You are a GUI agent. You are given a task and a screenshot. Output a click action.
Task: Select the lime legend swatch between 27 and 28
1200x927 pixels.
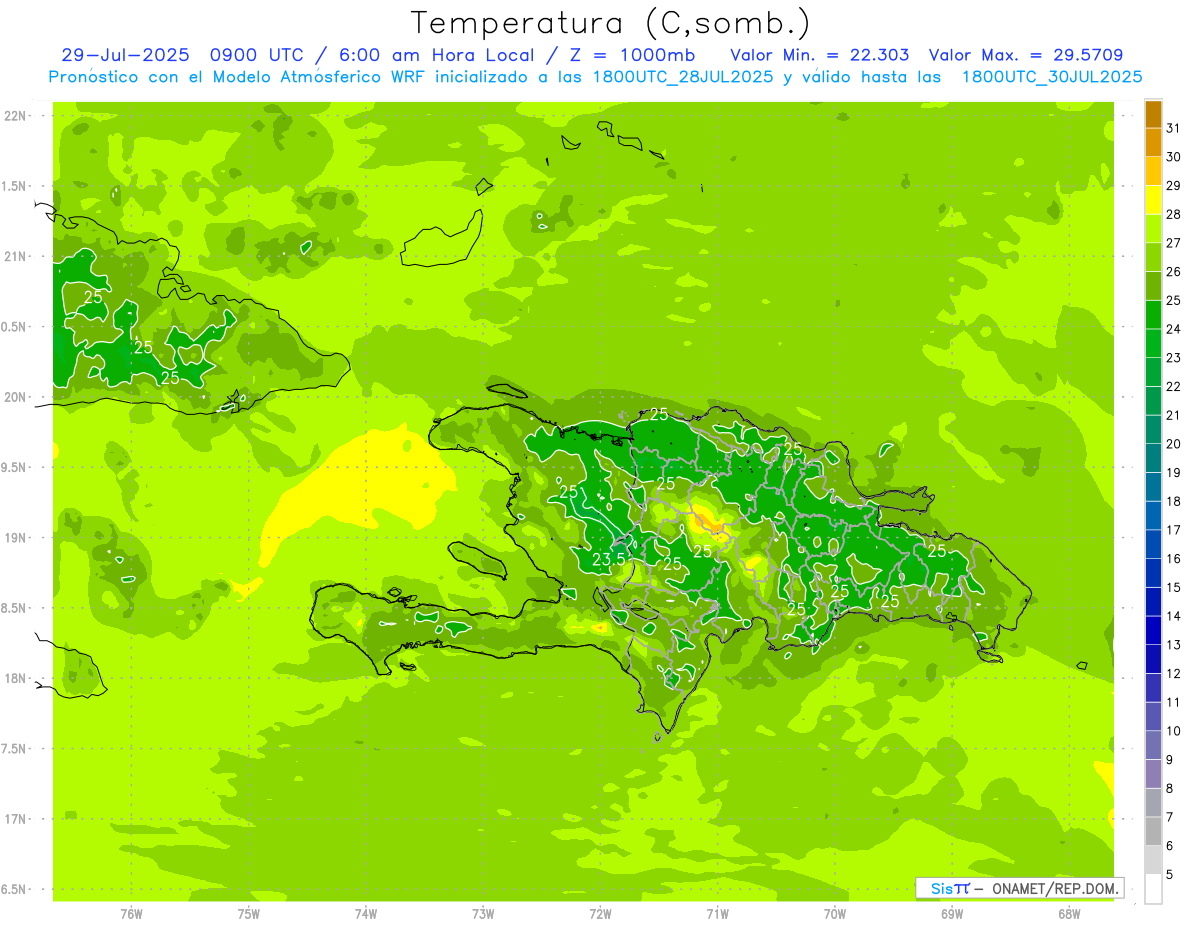1153,228
